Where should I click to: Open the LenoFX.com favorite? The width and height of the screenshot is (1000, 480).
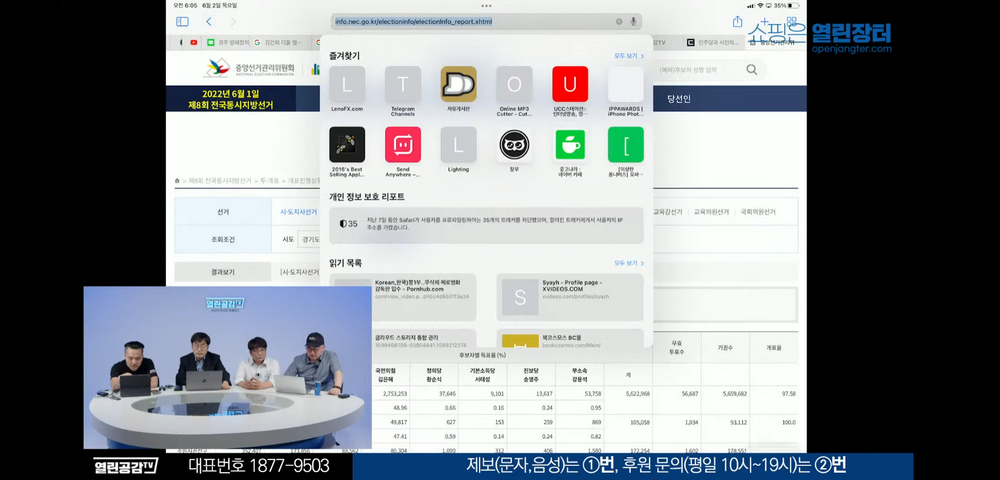(347, 85)
